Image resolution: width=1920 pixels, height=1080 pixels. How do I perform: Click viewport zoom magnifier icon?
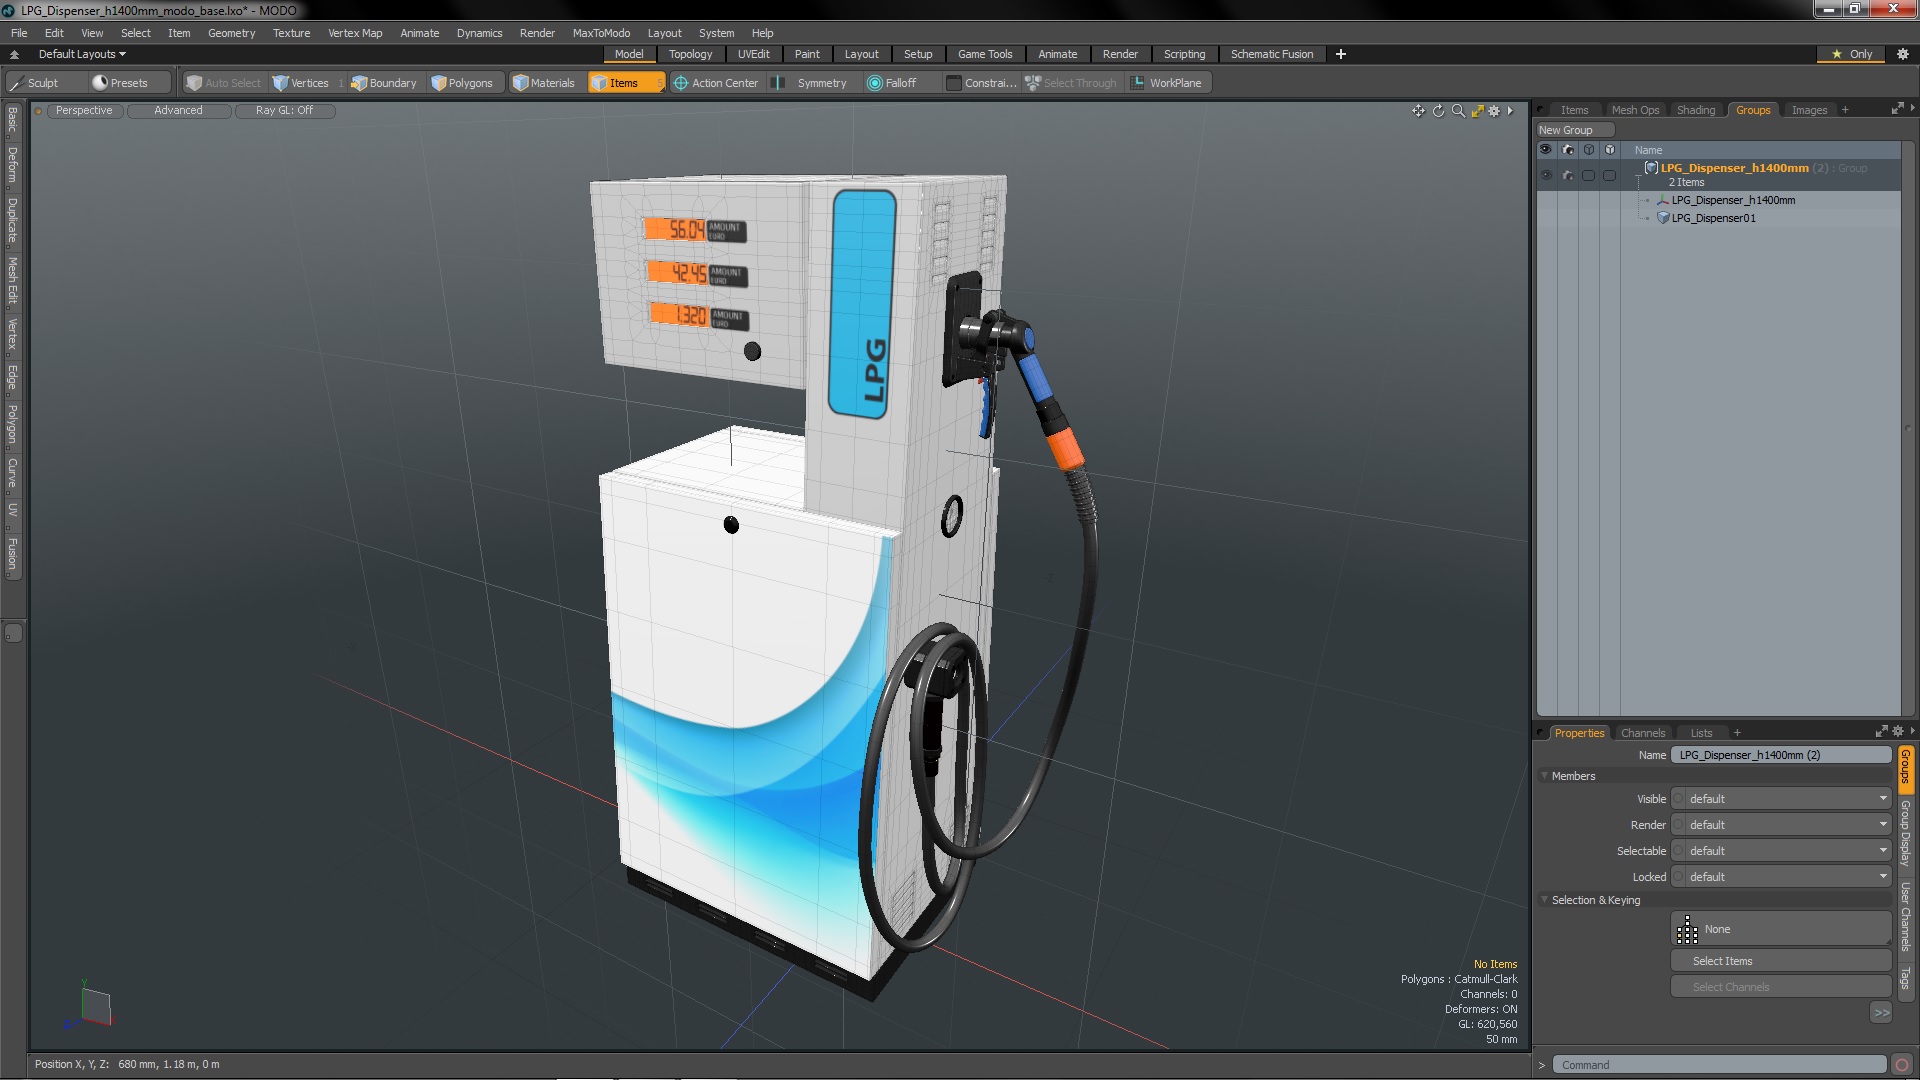[x=1458, y=111]
